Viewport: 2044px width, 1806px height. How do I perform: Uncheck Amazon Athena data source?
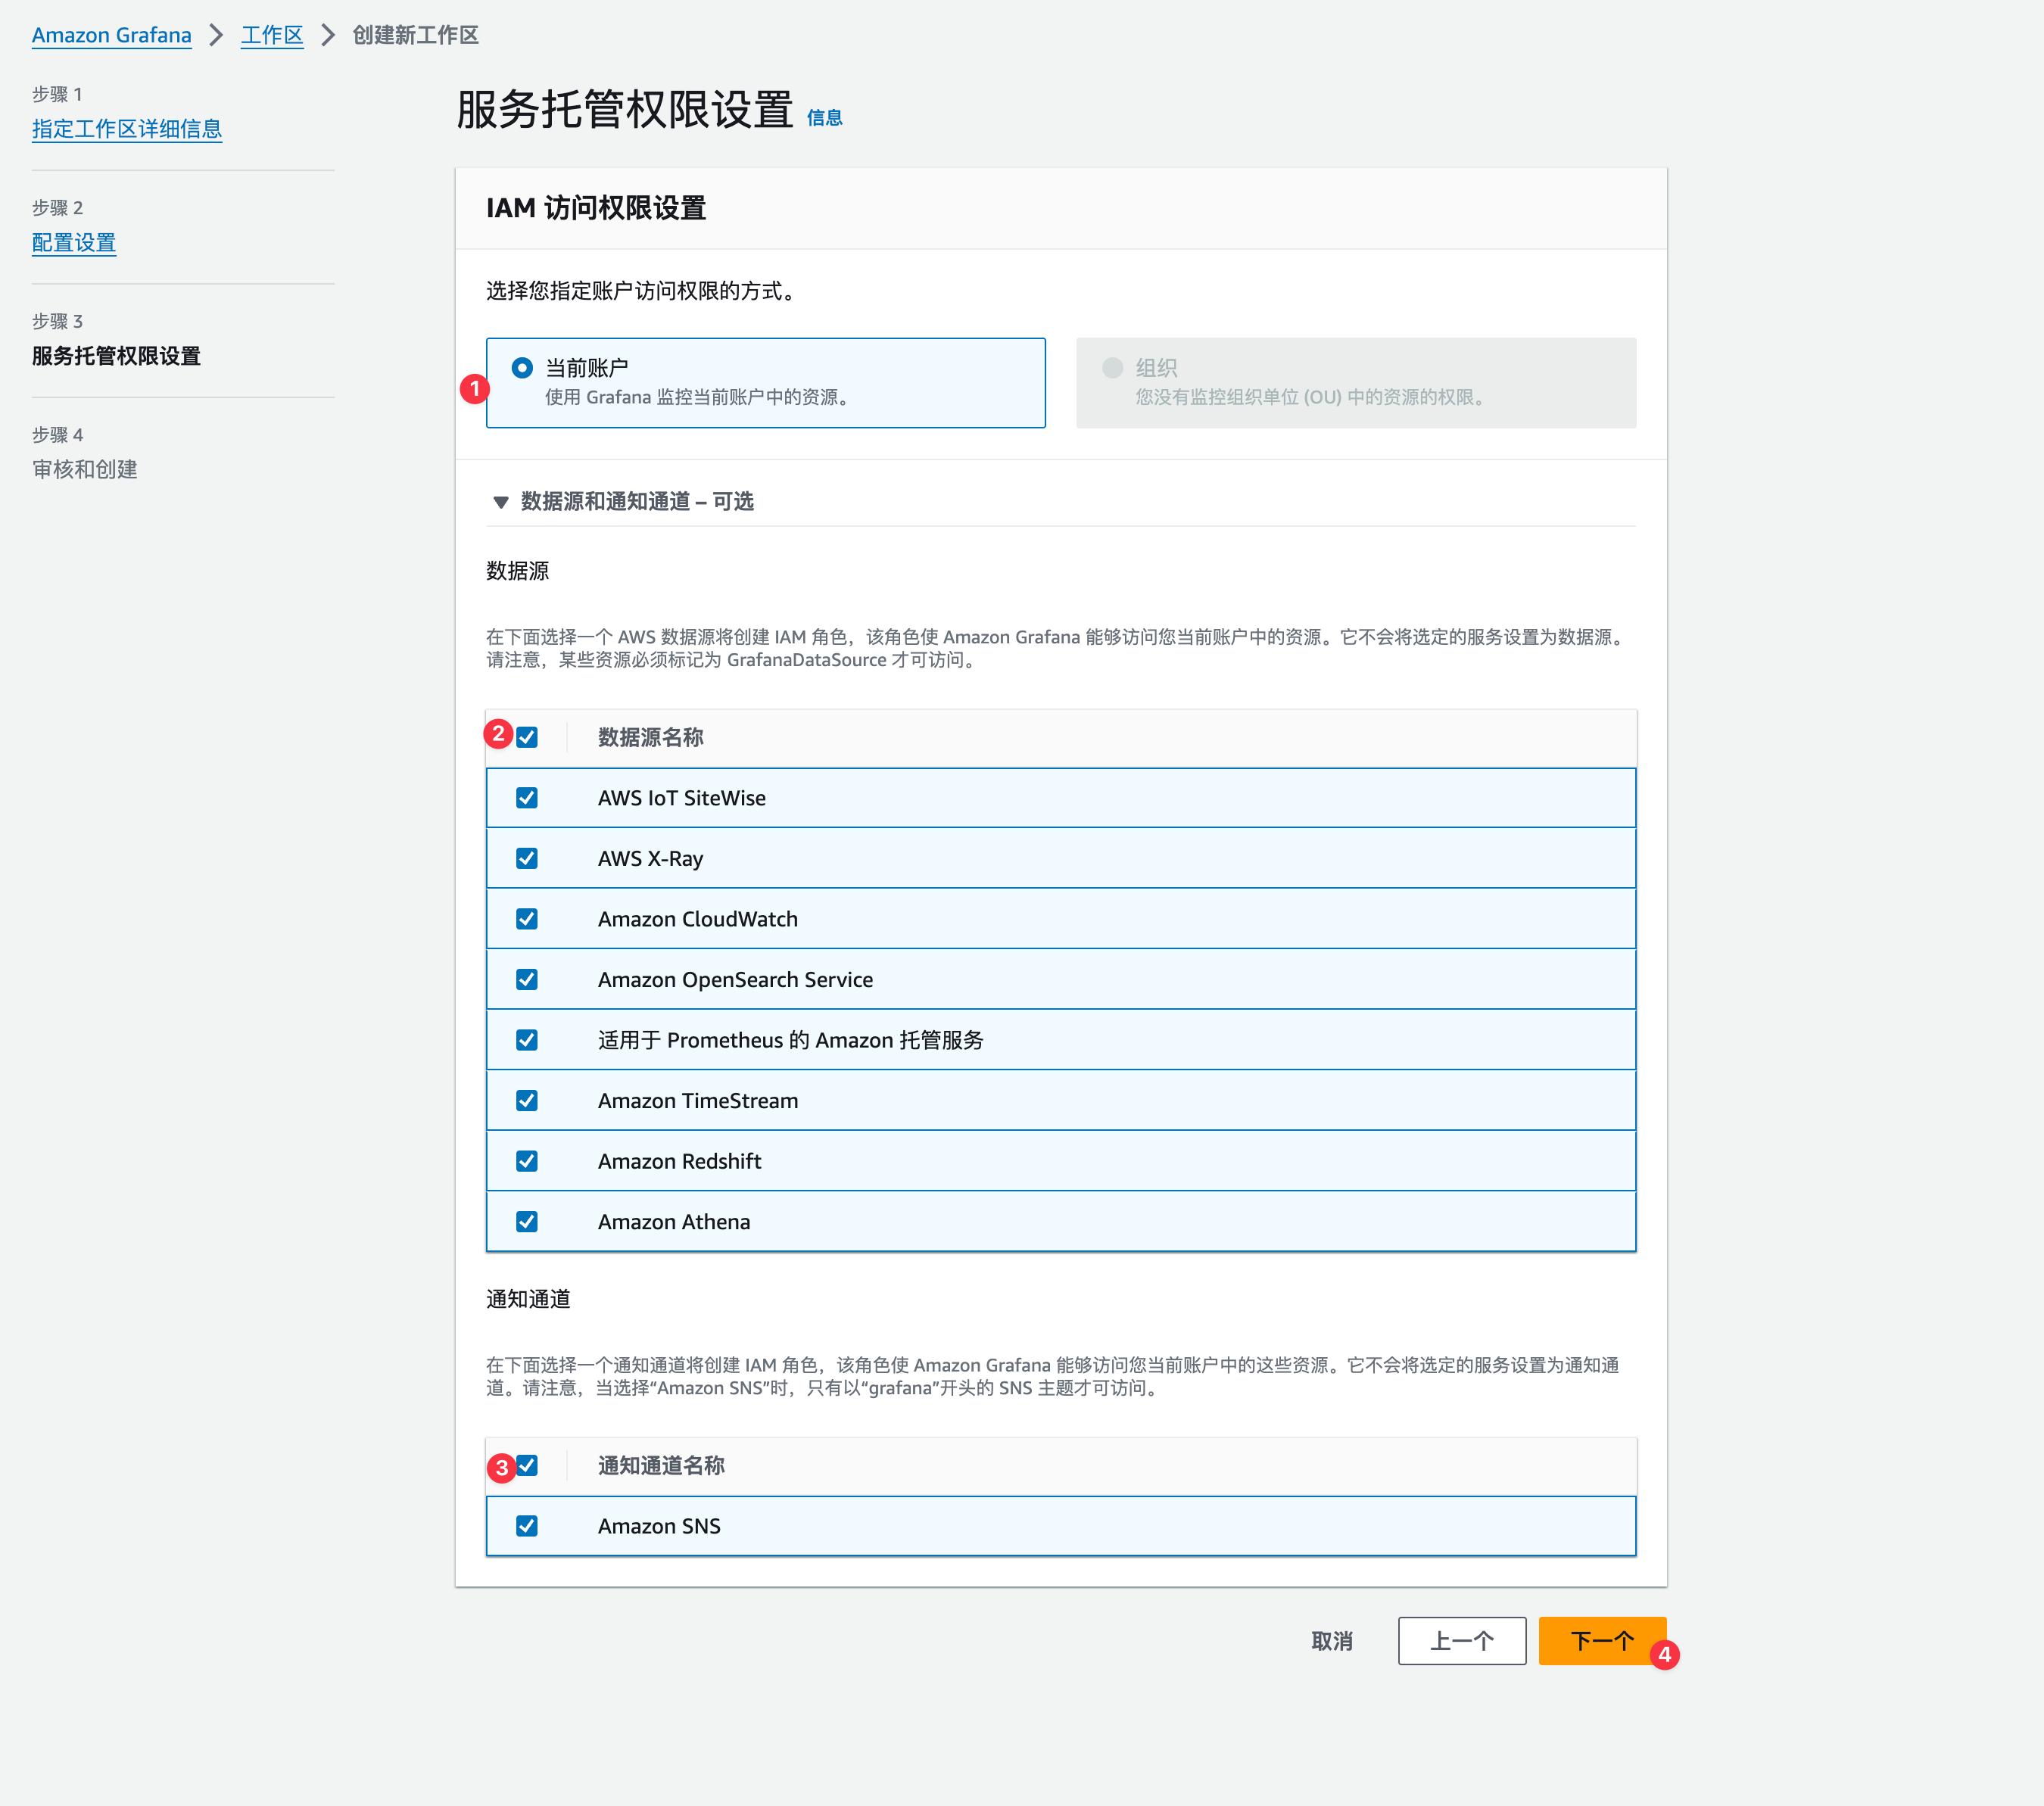[527, 1221]
